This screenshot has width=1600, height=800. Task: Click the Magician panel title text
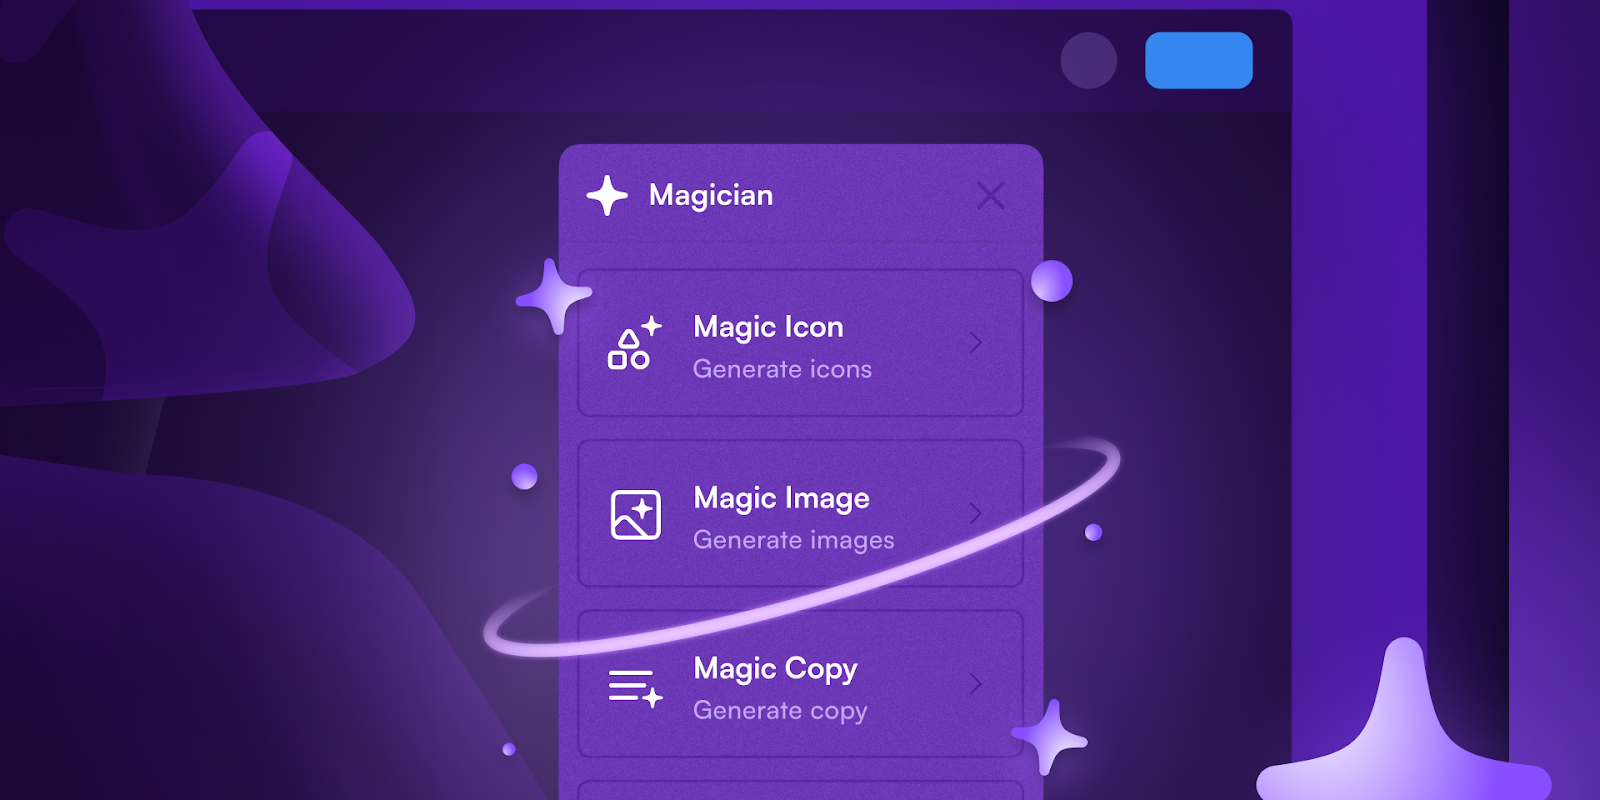click(x=711, y=195)
